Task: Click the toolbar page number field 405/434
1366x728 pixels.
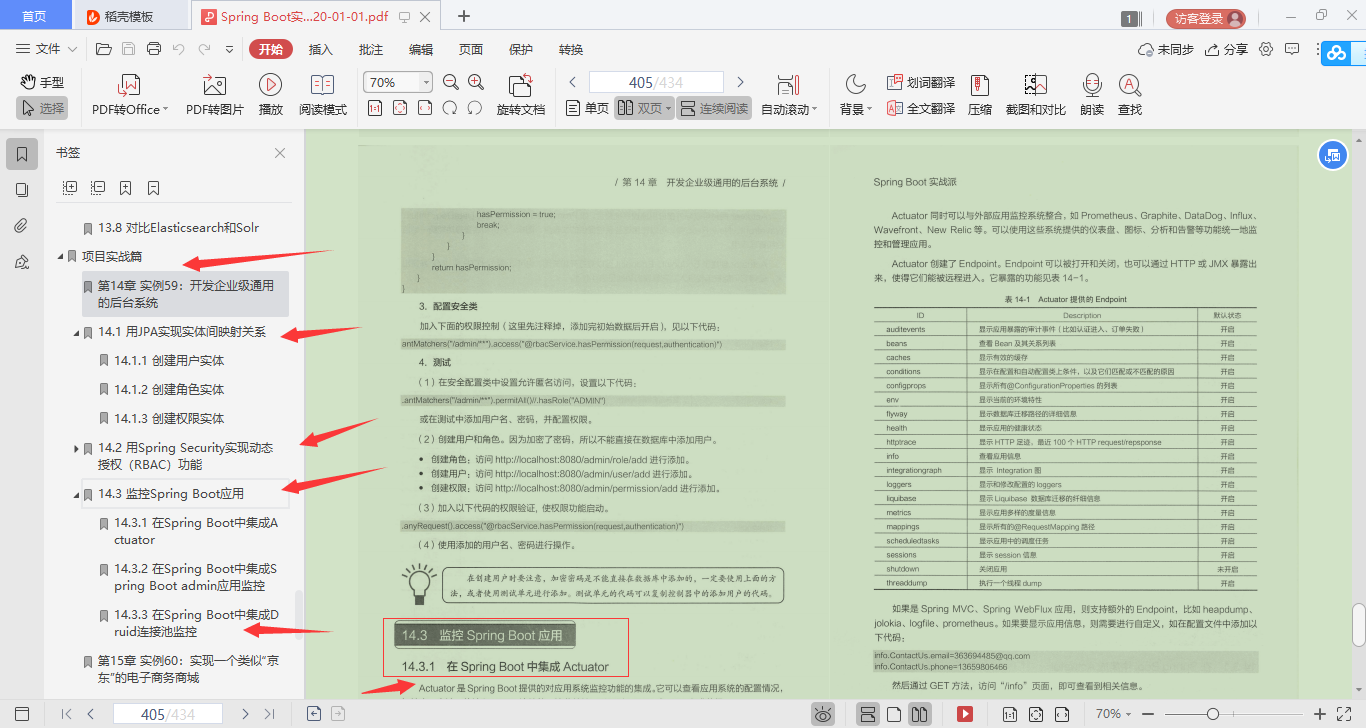Action: (656, 83)
